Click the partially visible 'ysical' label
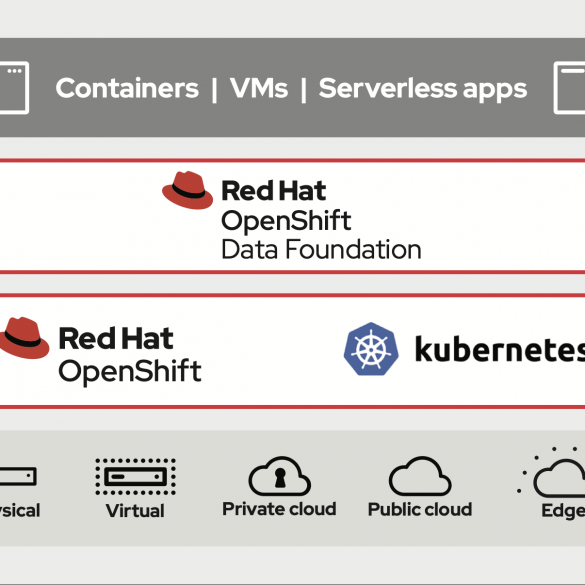Screen dimensions: 585x585 (20, 511)
